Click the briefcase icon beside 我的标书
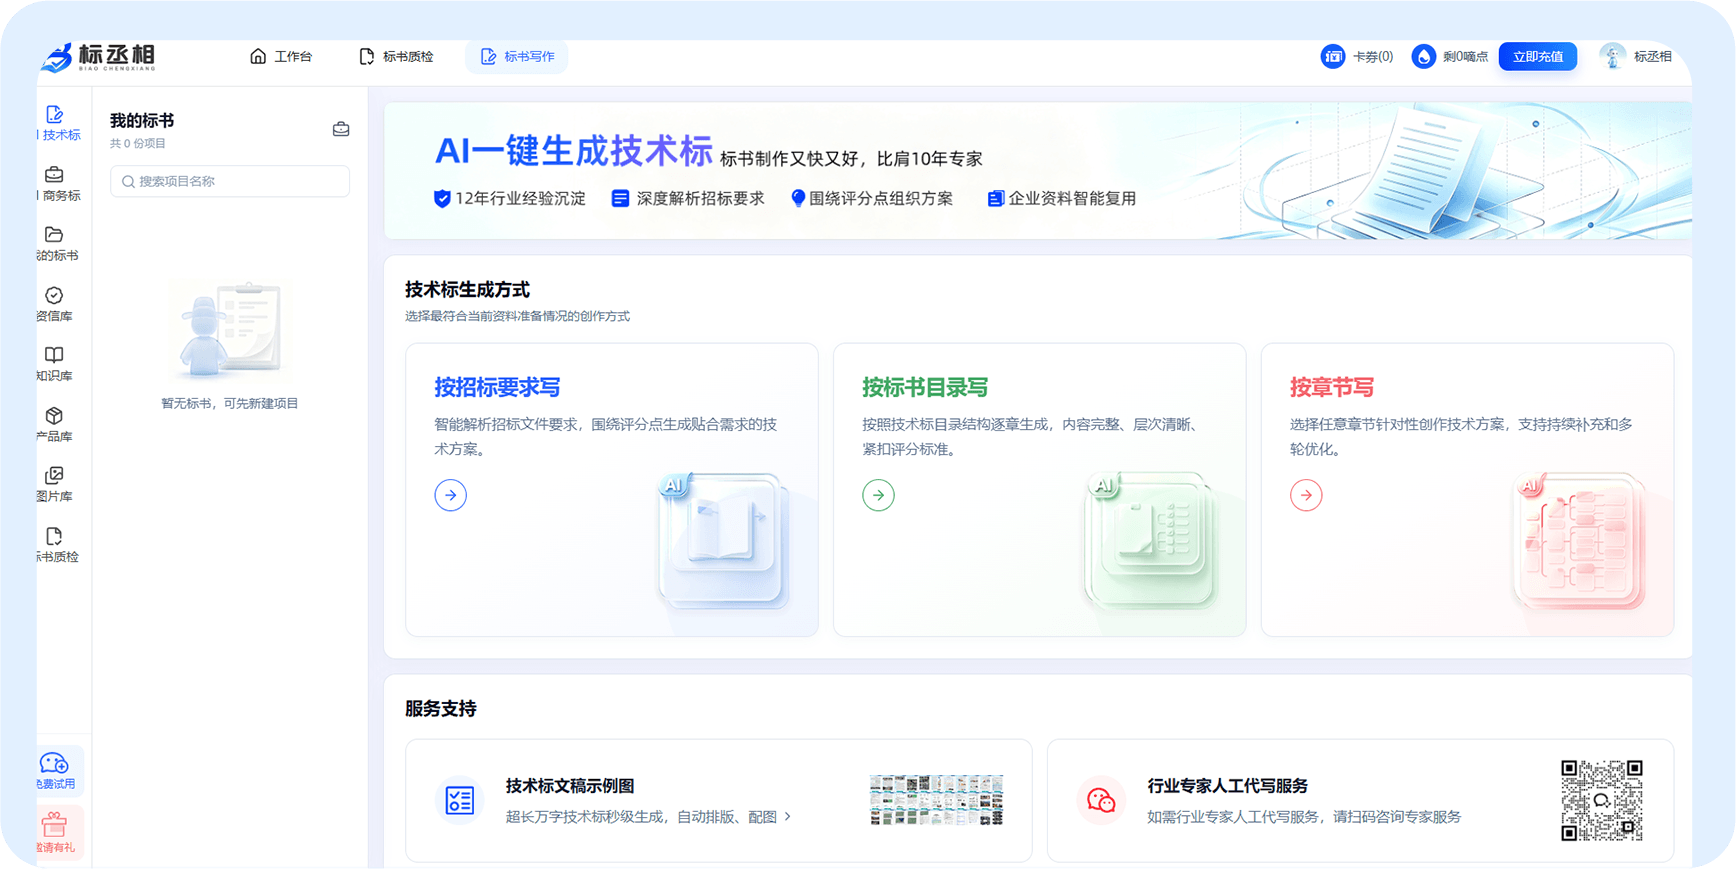The width and height of the screenshot is (1736, 870). pos(341,129)
